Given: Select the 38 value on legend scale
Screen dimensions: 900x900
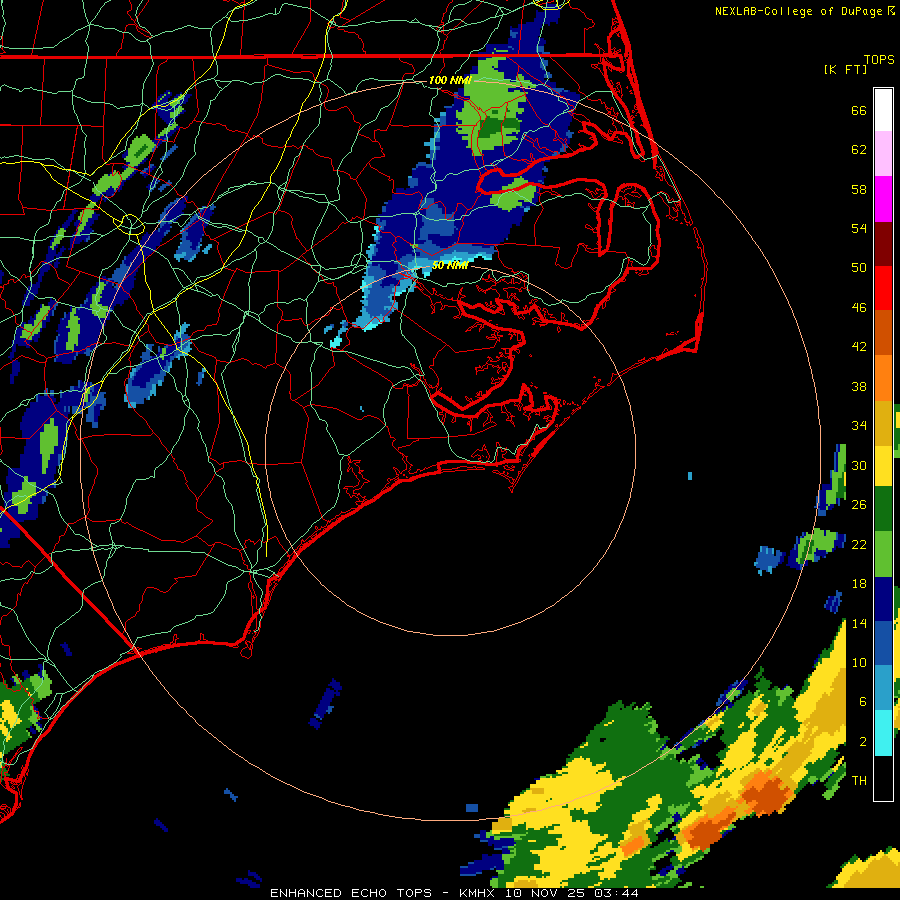Looking at the screenshot, I should (859, 386).
